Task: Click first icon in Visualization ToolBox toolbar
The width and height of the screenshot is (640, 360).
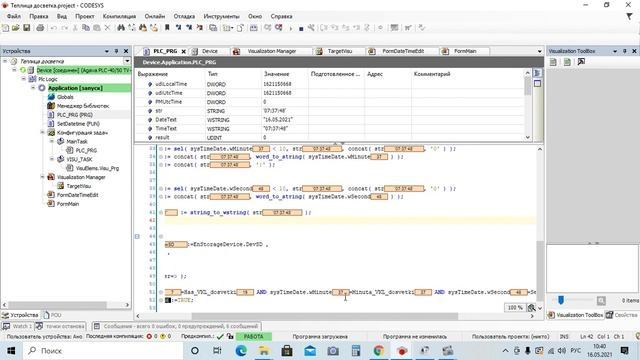Action: [x=553, y=62]
